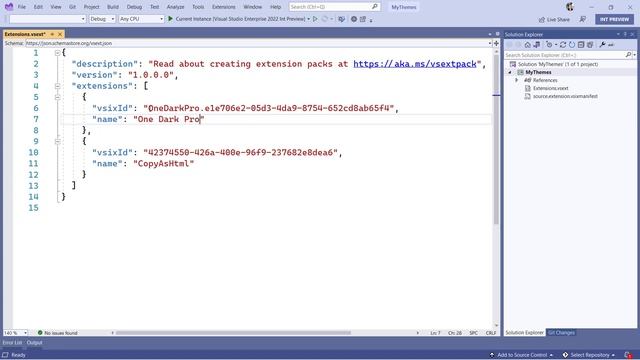640x360 pixels.
Task: Click toolbar icon right of Start Without Debugging
Action: [324, 19]
